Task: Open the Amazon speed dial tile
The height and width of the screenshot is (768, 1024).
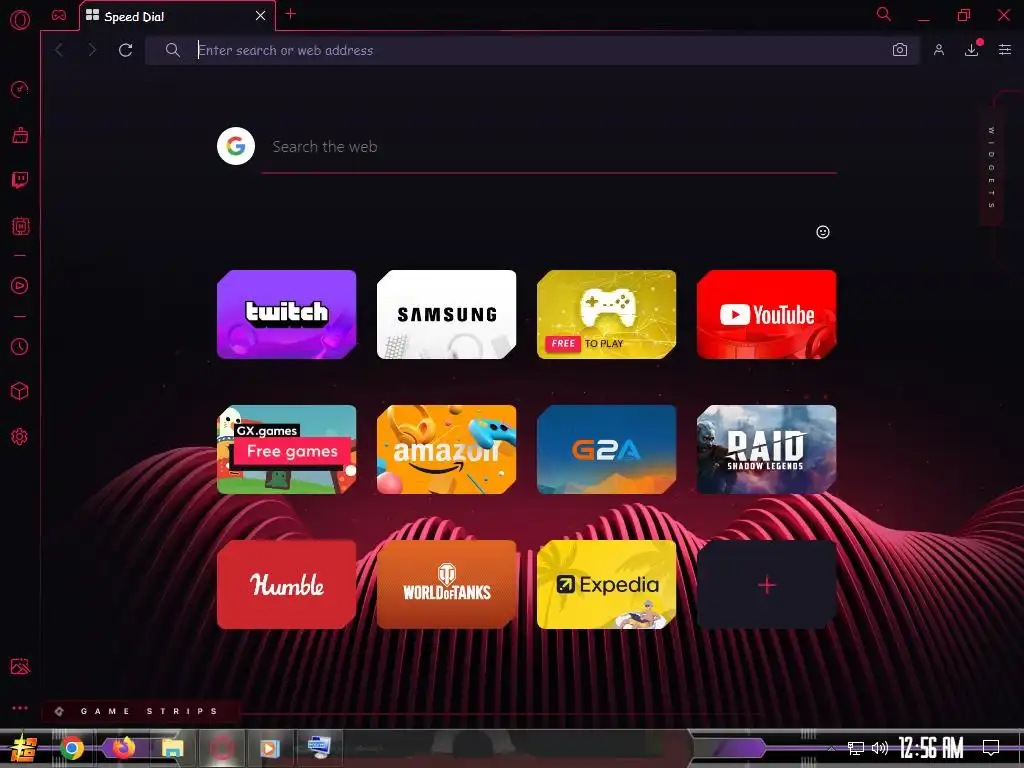Action: coord(447,449)
